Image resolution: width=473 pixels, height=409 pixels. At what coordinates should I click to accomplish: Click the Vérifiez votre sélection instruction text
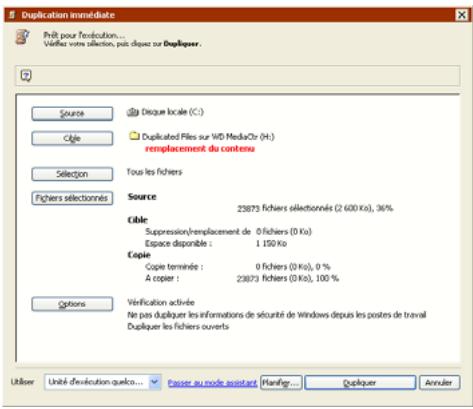click(x=123, y=44)
